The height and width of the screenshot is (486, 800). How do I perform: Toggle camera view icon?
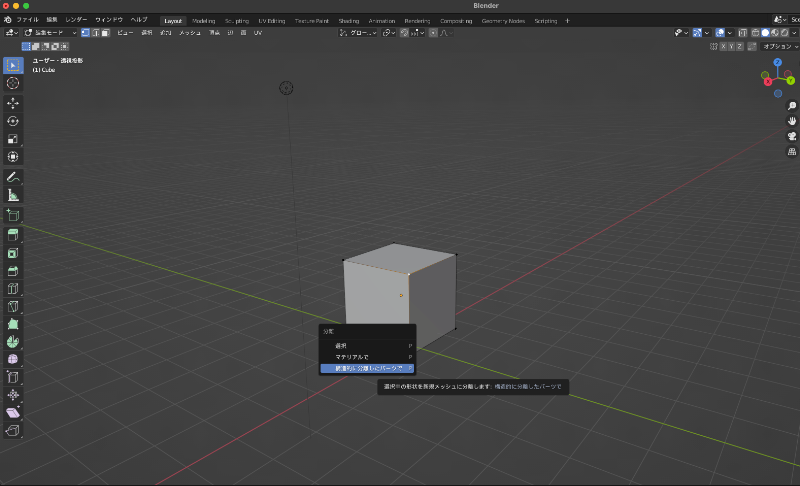coord(792,136)
